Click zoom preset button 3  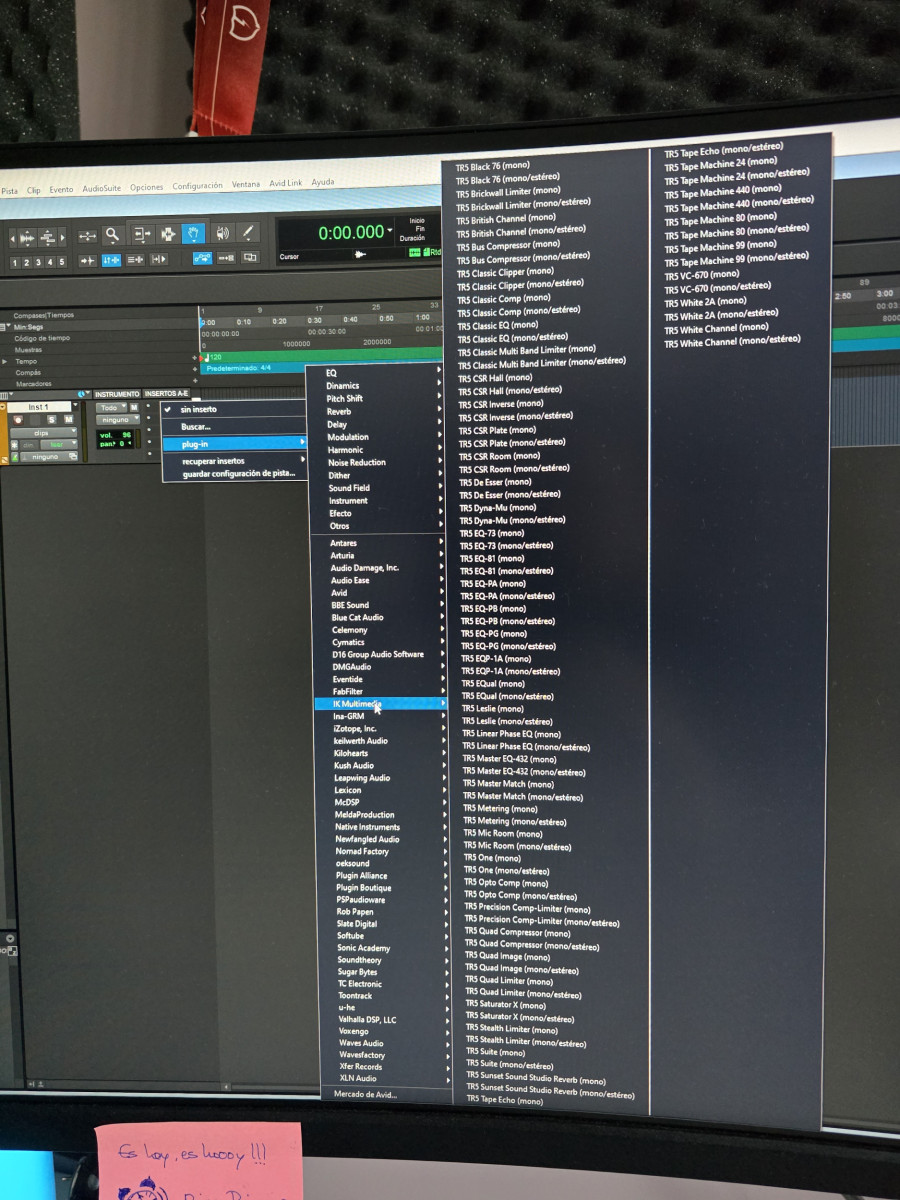(39, 262)
